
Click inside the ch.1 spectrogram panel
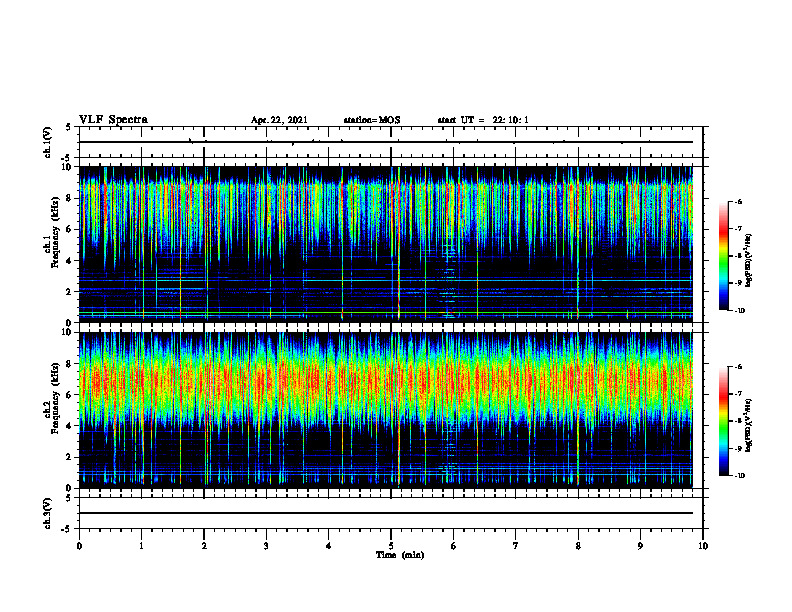coord(386,244)
